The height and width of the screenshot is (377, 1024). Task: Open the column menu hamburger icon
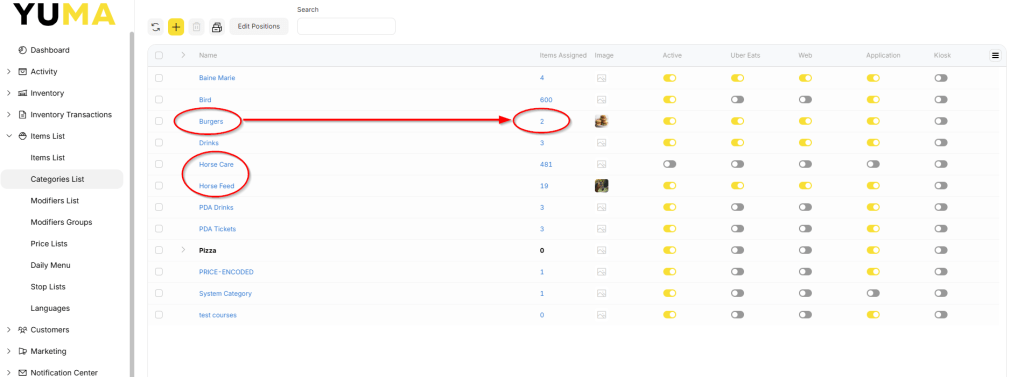[995, 56]
